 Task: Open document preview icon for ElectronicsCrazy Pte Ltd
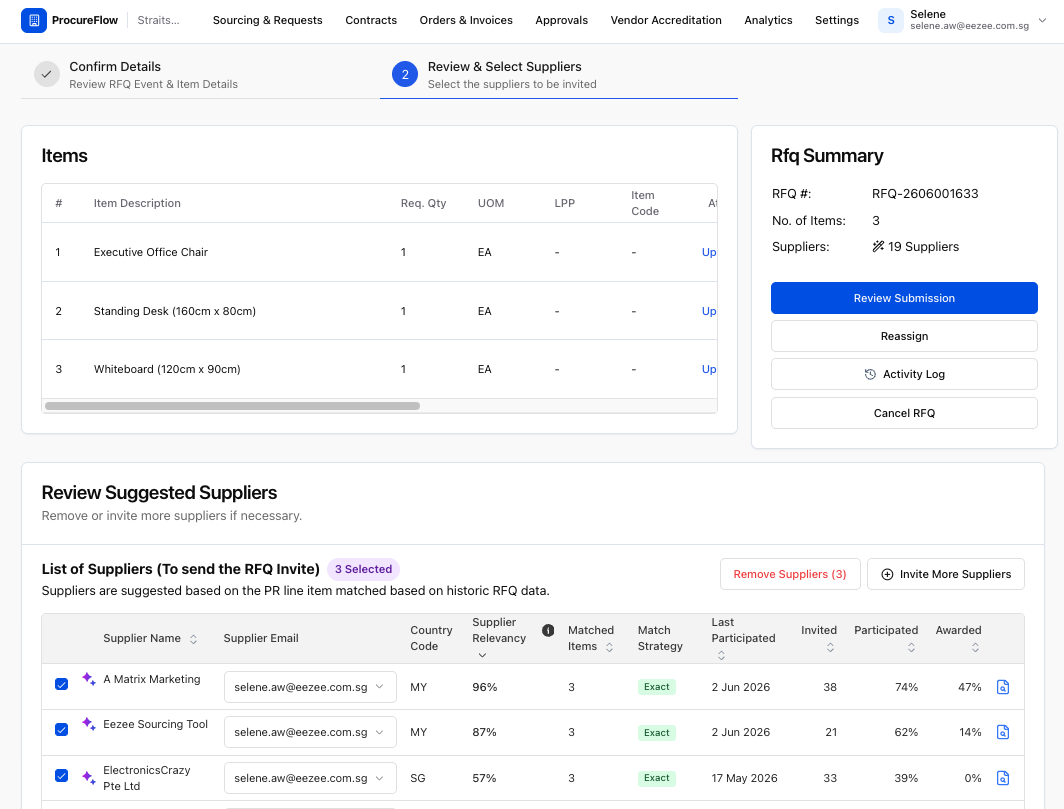tap(1002, 778)
